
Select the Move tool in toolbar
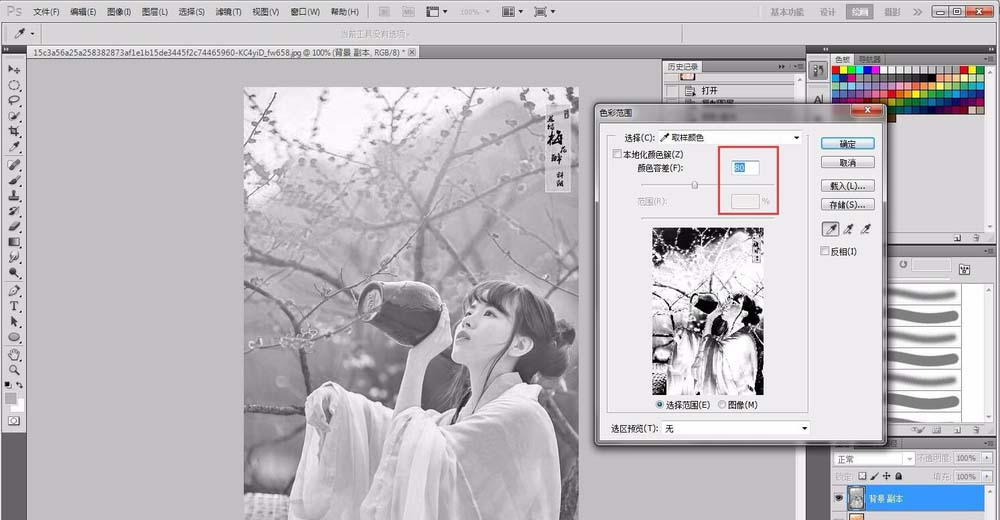click(x=14, y=69)
